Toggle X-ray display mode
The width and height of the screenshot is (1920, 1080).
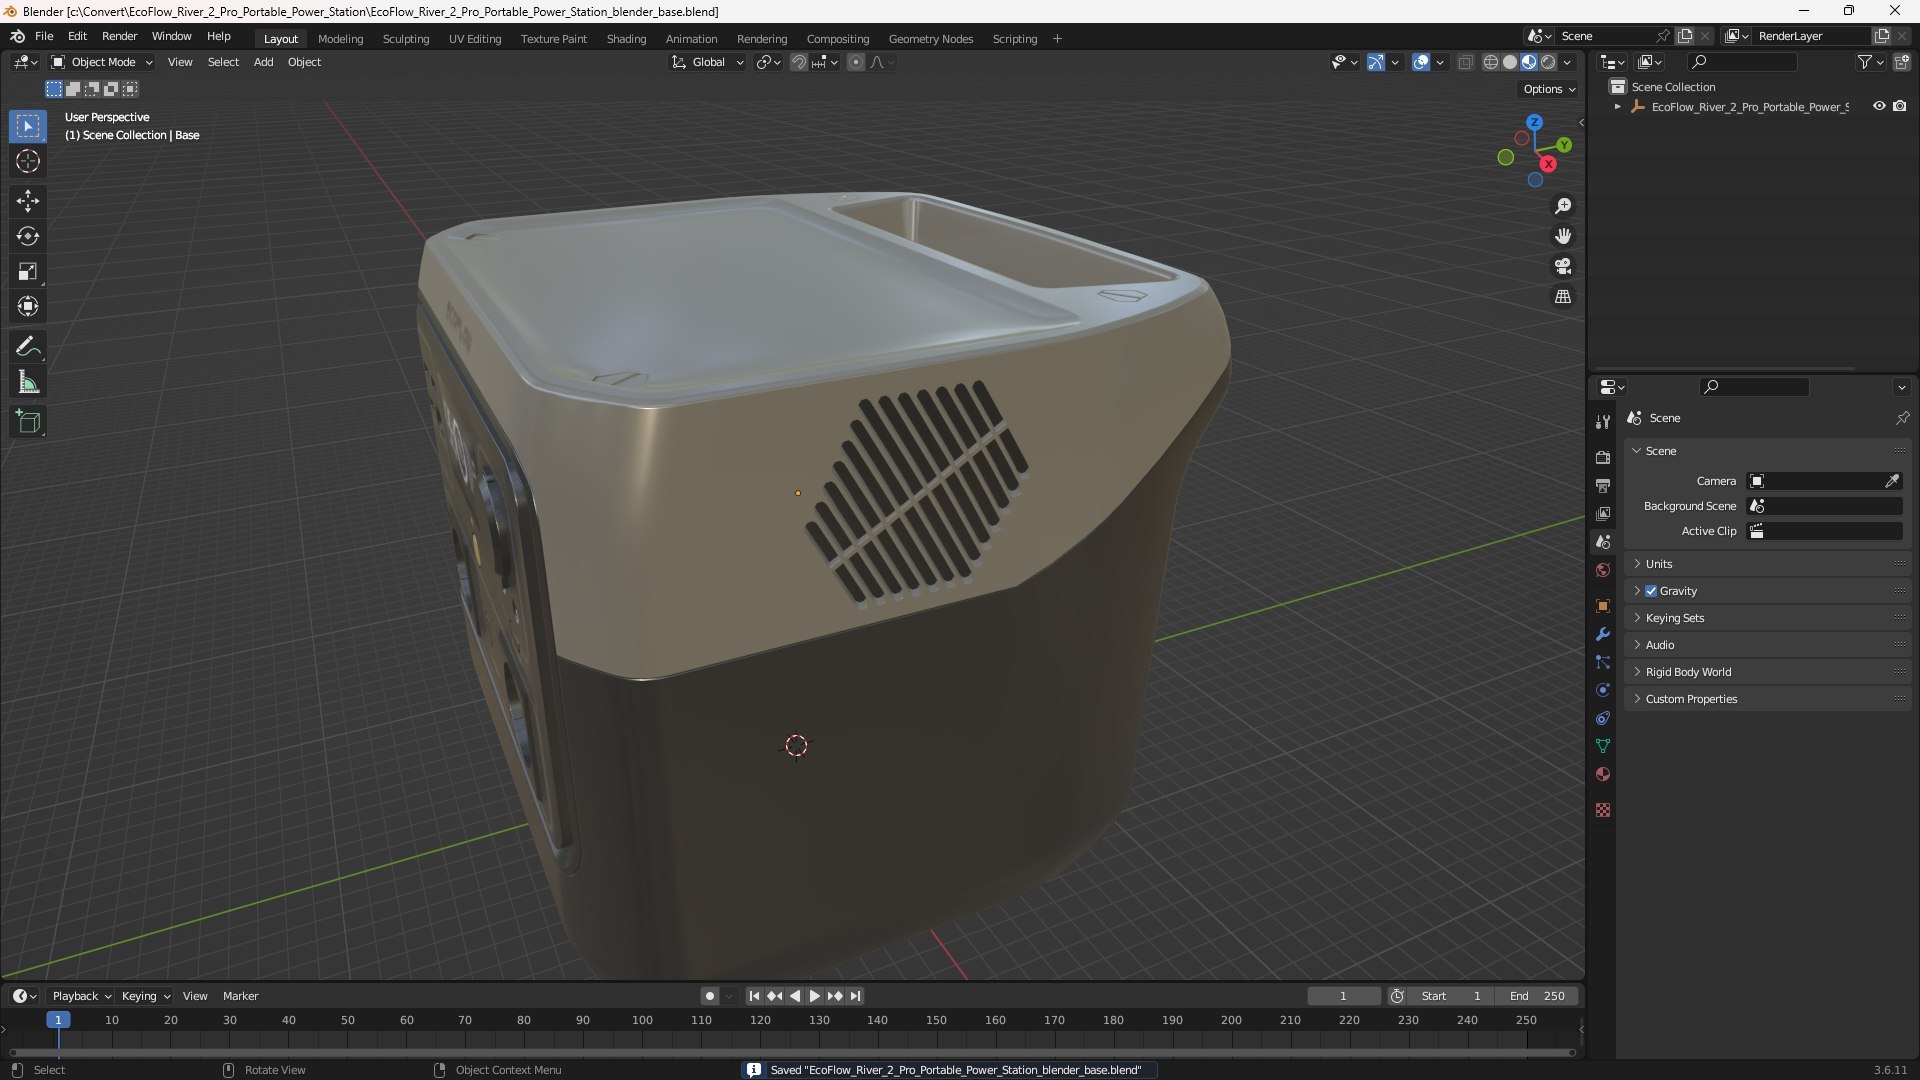[x=1465, y=62]
